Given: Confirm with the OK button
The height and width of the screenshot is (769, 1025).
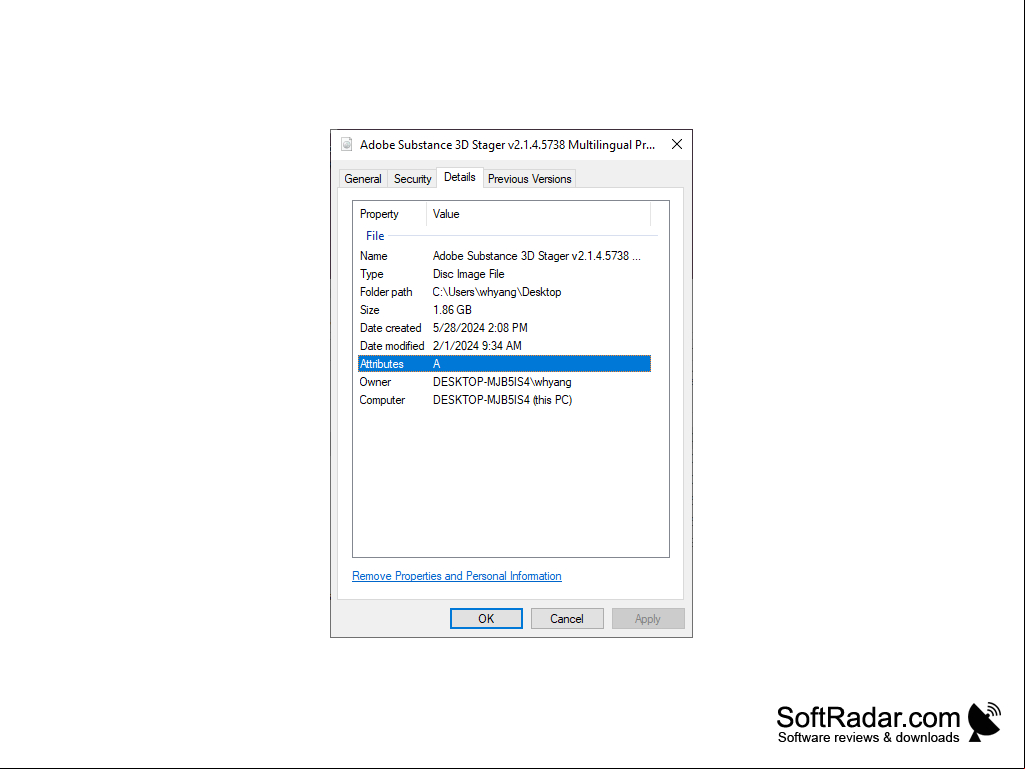Looking at the screenshot, I should [x=486, y=619].
